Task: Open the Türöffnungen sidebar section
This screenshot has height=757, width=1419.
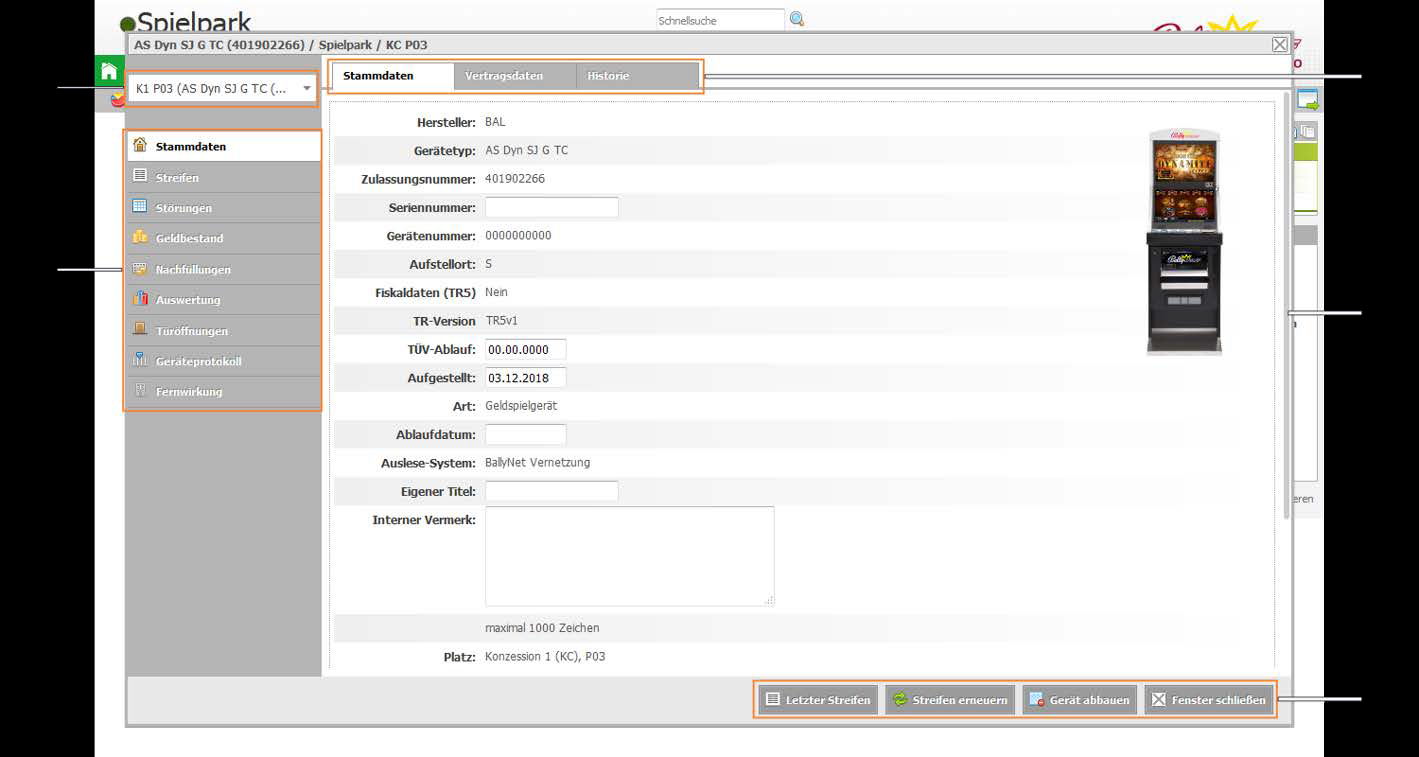Action: pos(223,331)
